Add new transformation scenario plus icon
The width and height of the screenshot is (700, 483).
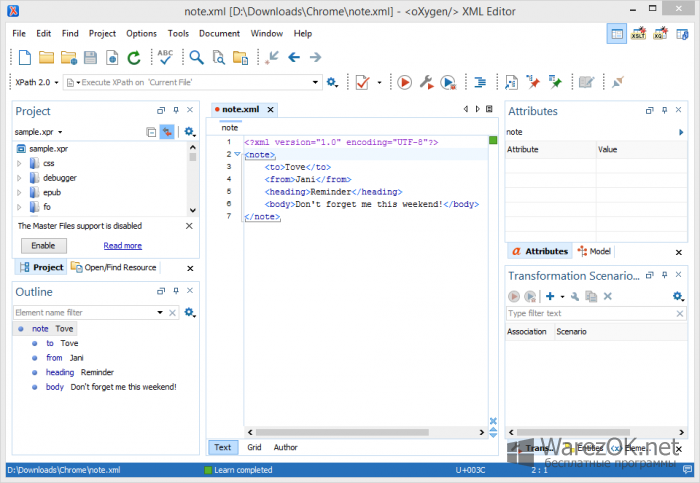coord(550,296)
